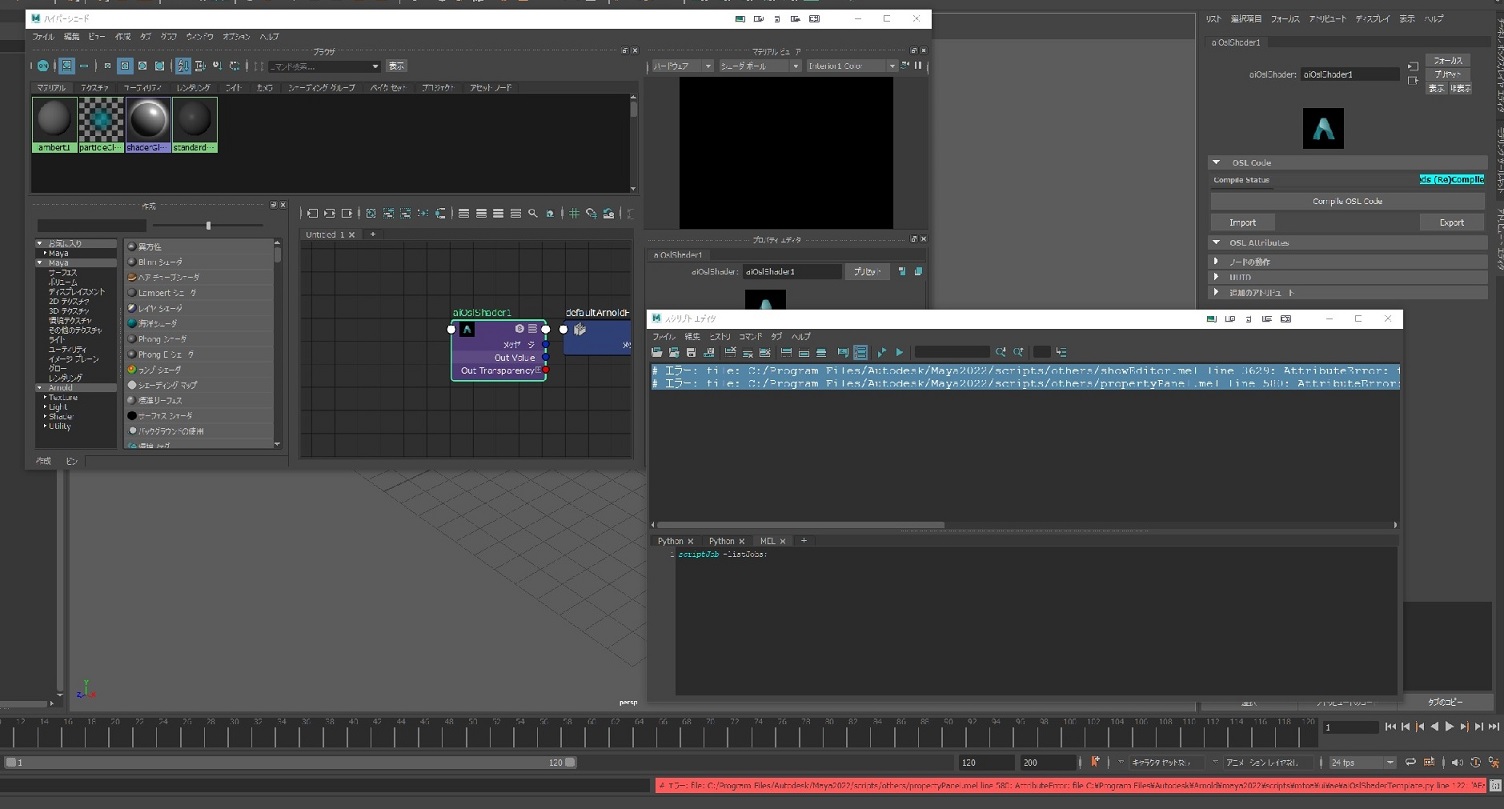
Task: Click Clear graph icon in graph toolbar
Action: (371, 213)
